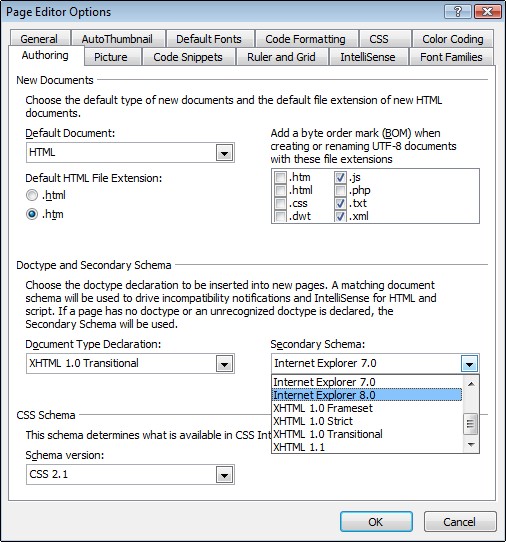Uncheck the .js BOM extension checkbox
This screenshot has width=506, height=542.
[x=340, y=177]
